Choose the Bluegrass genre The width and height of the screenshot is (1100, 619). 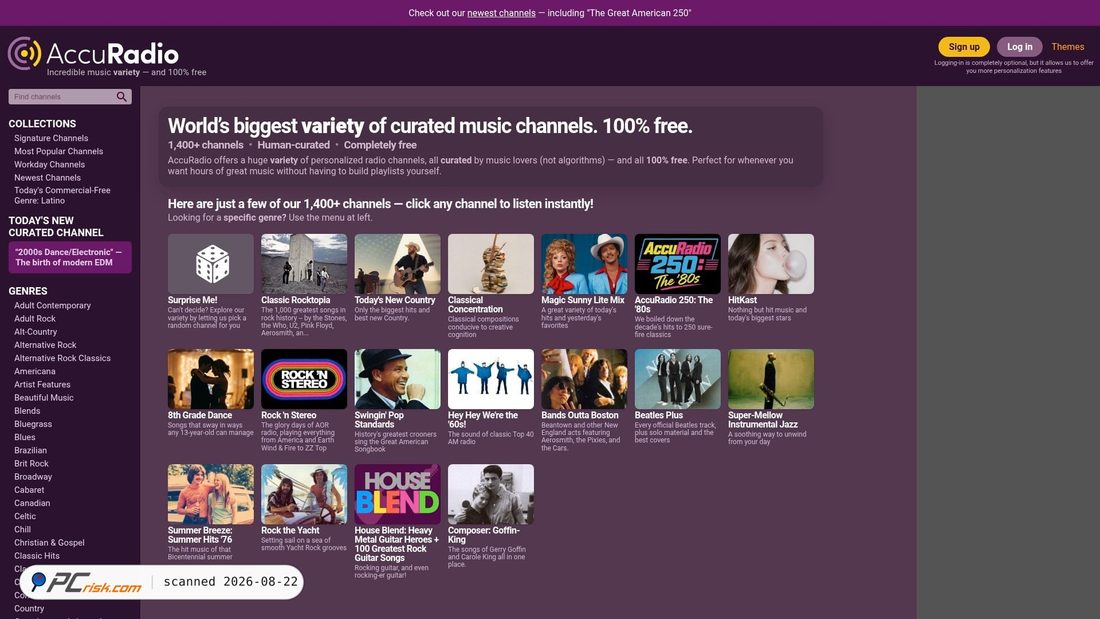point(33,424)
